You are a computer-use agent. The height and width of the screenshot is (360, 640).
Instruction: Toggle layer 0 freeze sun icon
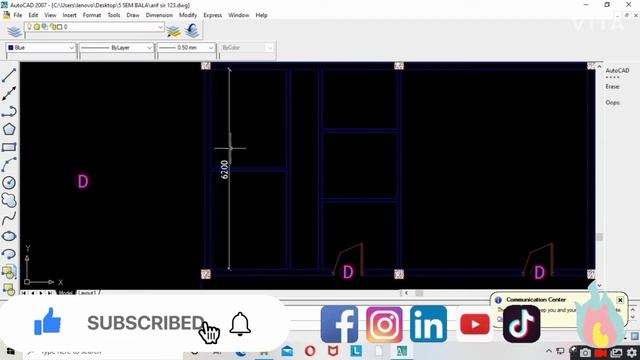click(37, 27)
